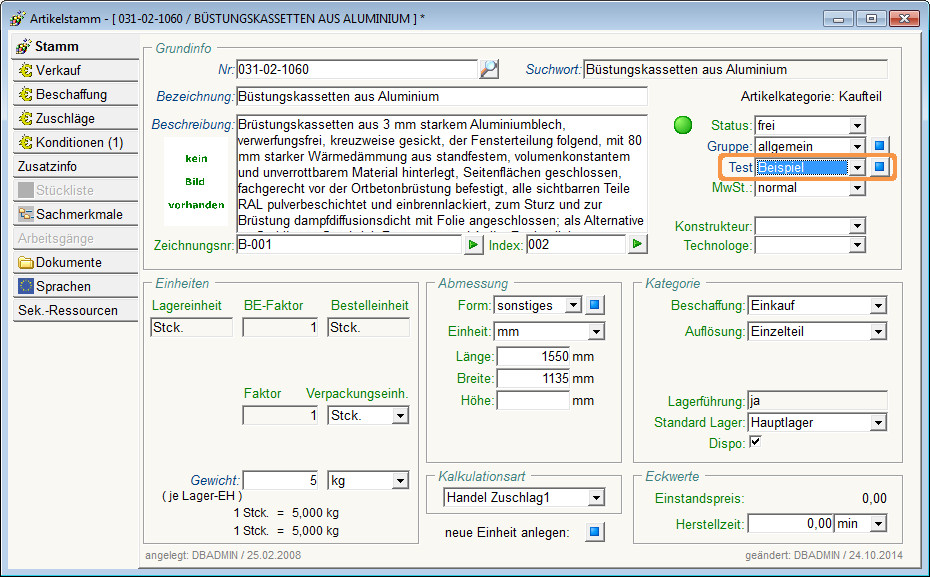Open the Sek.-Ressourcen tab

[x=75, y=310]
